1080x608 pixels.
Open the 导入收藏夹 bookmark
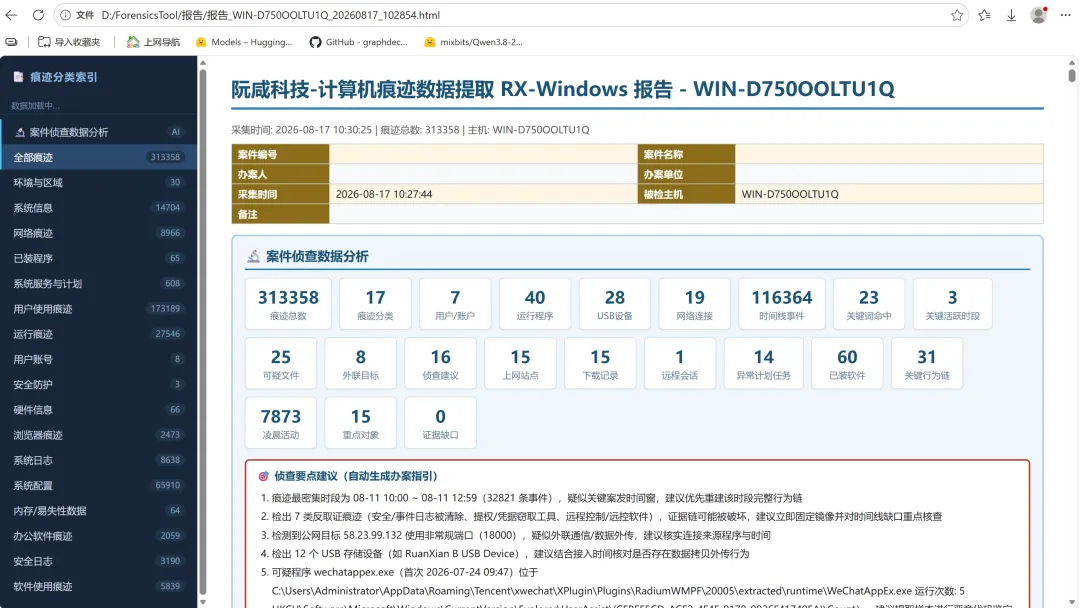pyautogui.click(x=69, y=42)
